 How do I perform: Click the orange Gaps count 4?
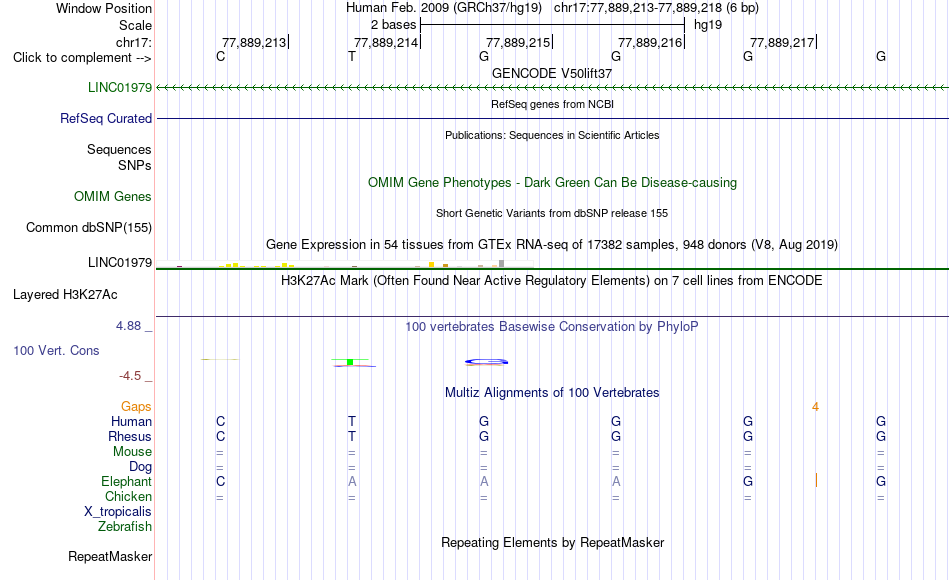coord(815,407)
